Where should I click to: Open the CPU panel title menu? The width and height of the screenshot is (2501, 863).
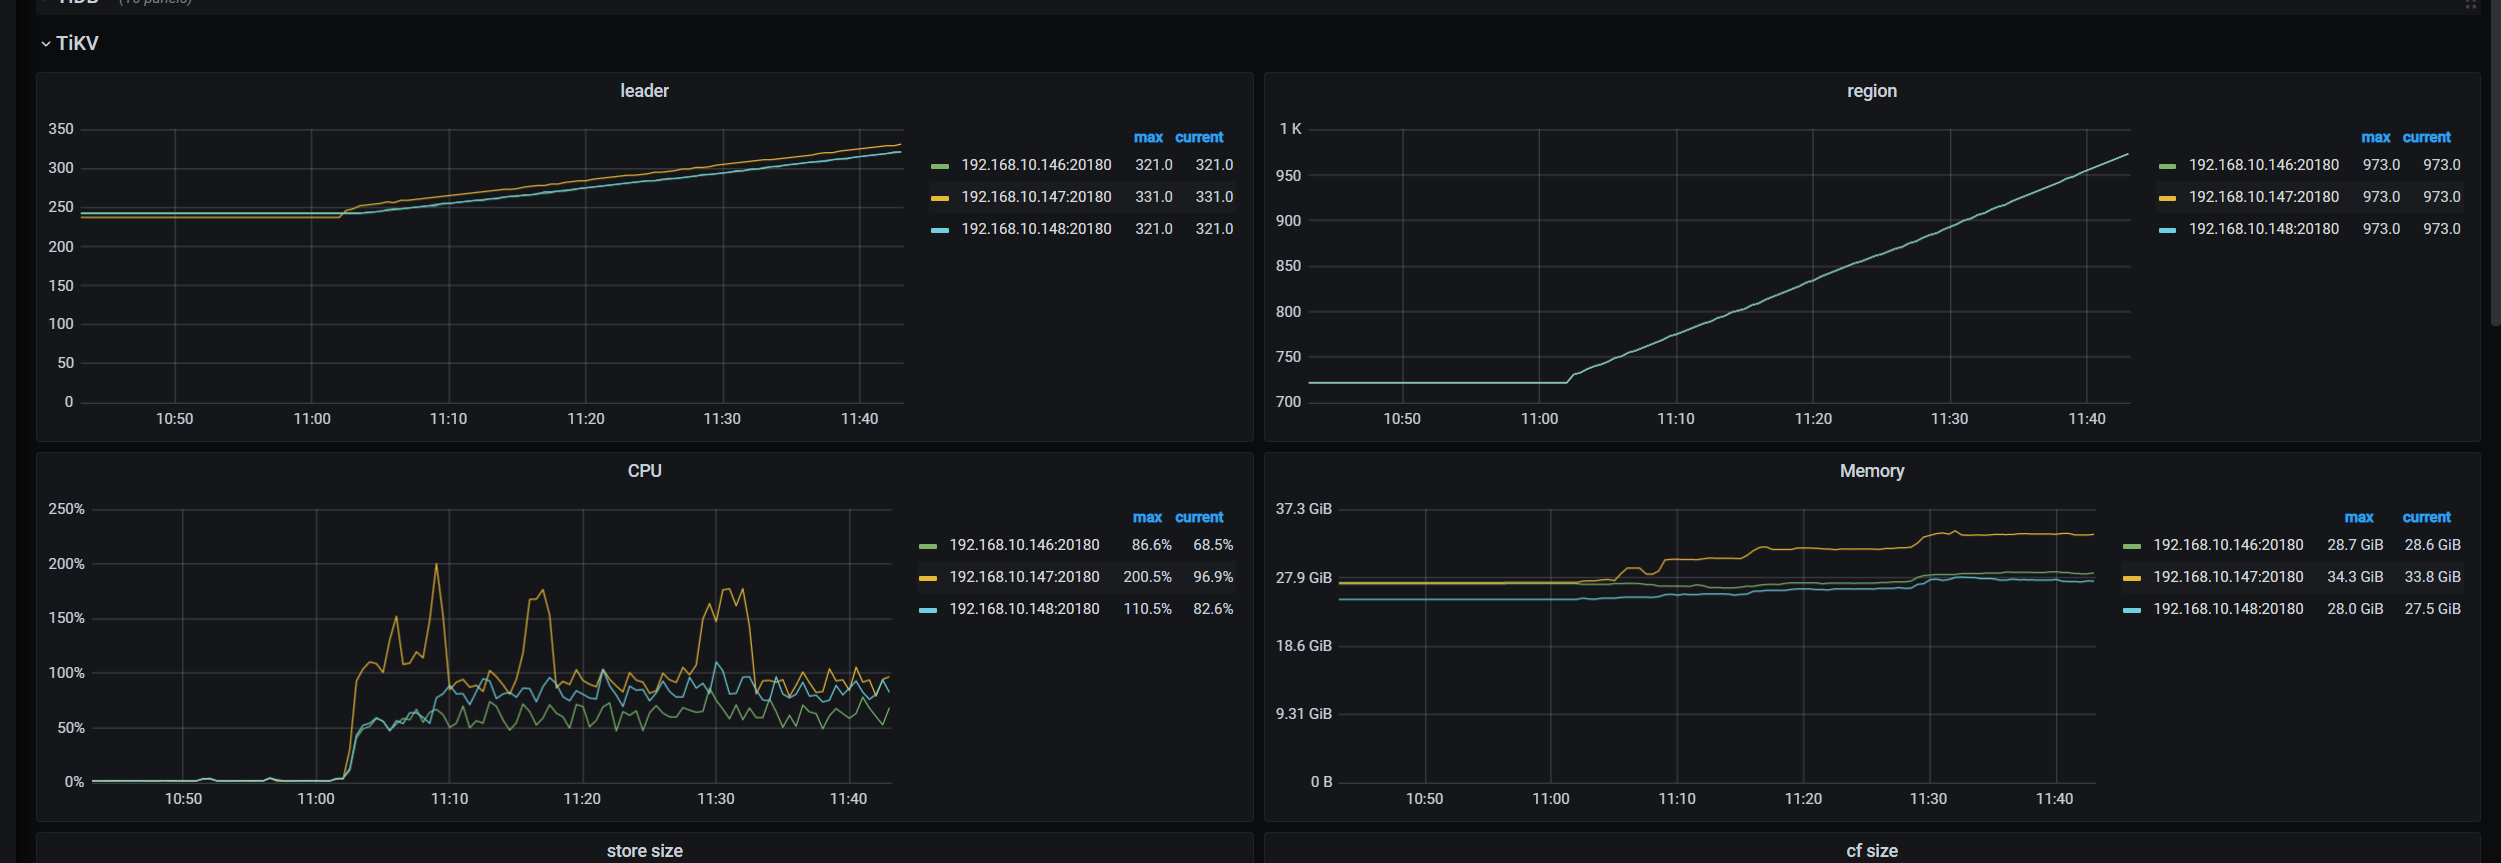tap(644, 471)
